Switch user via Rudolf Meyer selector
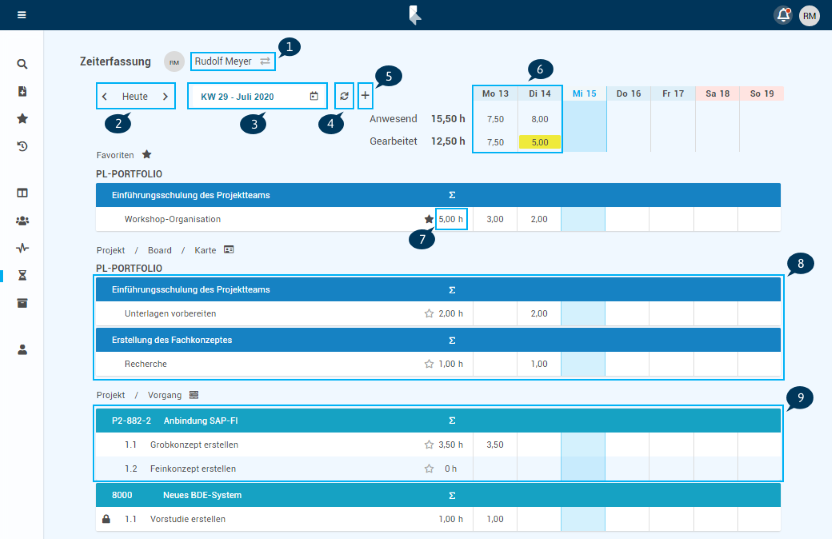 click(232, 61)
